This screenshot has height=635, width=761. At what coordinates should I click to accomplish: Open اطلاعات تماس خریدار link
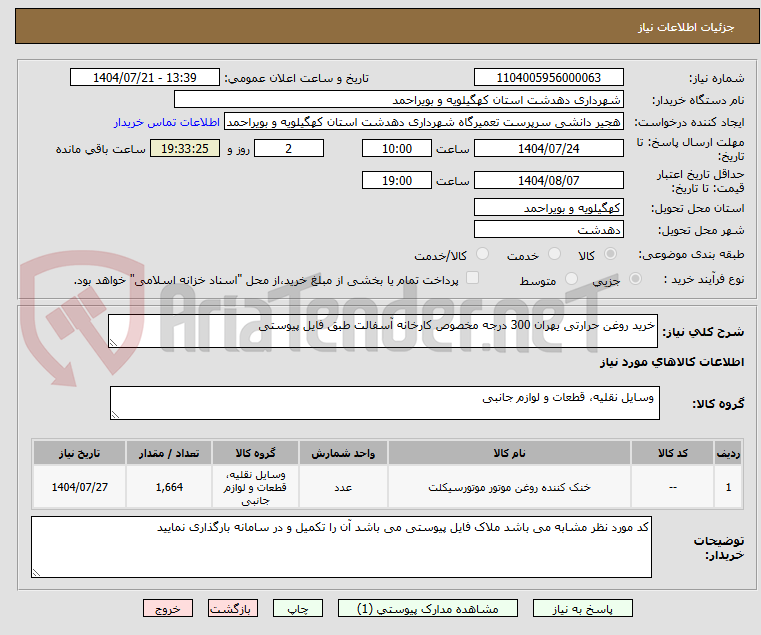pos(167,122)
